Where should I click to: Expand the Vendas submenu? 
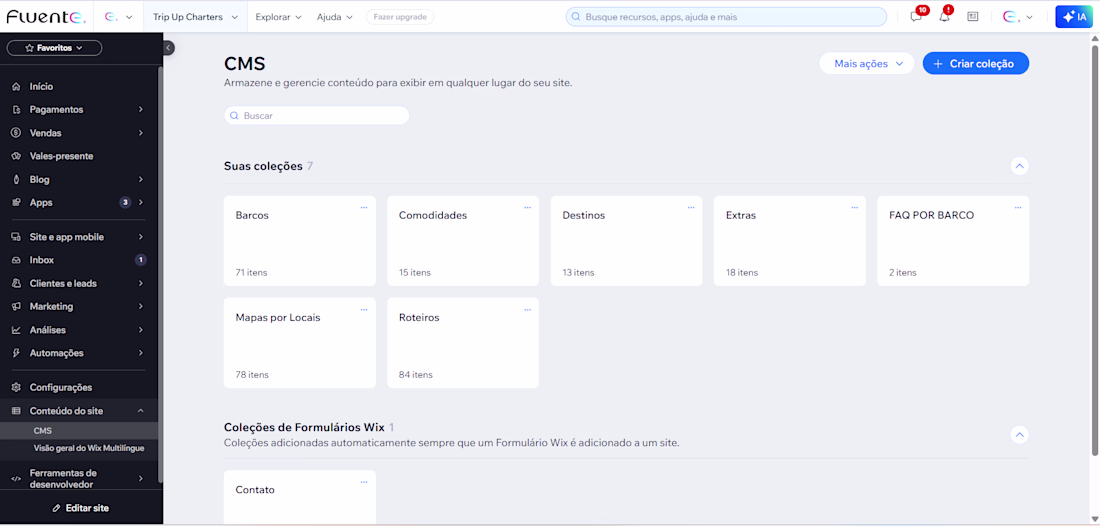(x=140, y=133)
